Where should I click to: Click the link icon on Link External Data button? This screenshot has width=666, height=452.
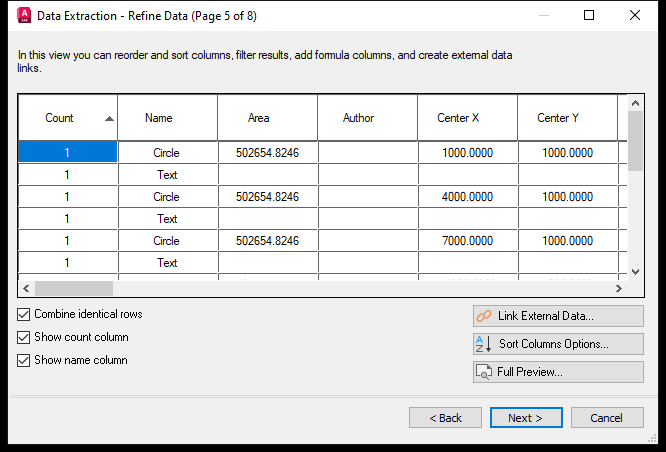tap(484, 316)
